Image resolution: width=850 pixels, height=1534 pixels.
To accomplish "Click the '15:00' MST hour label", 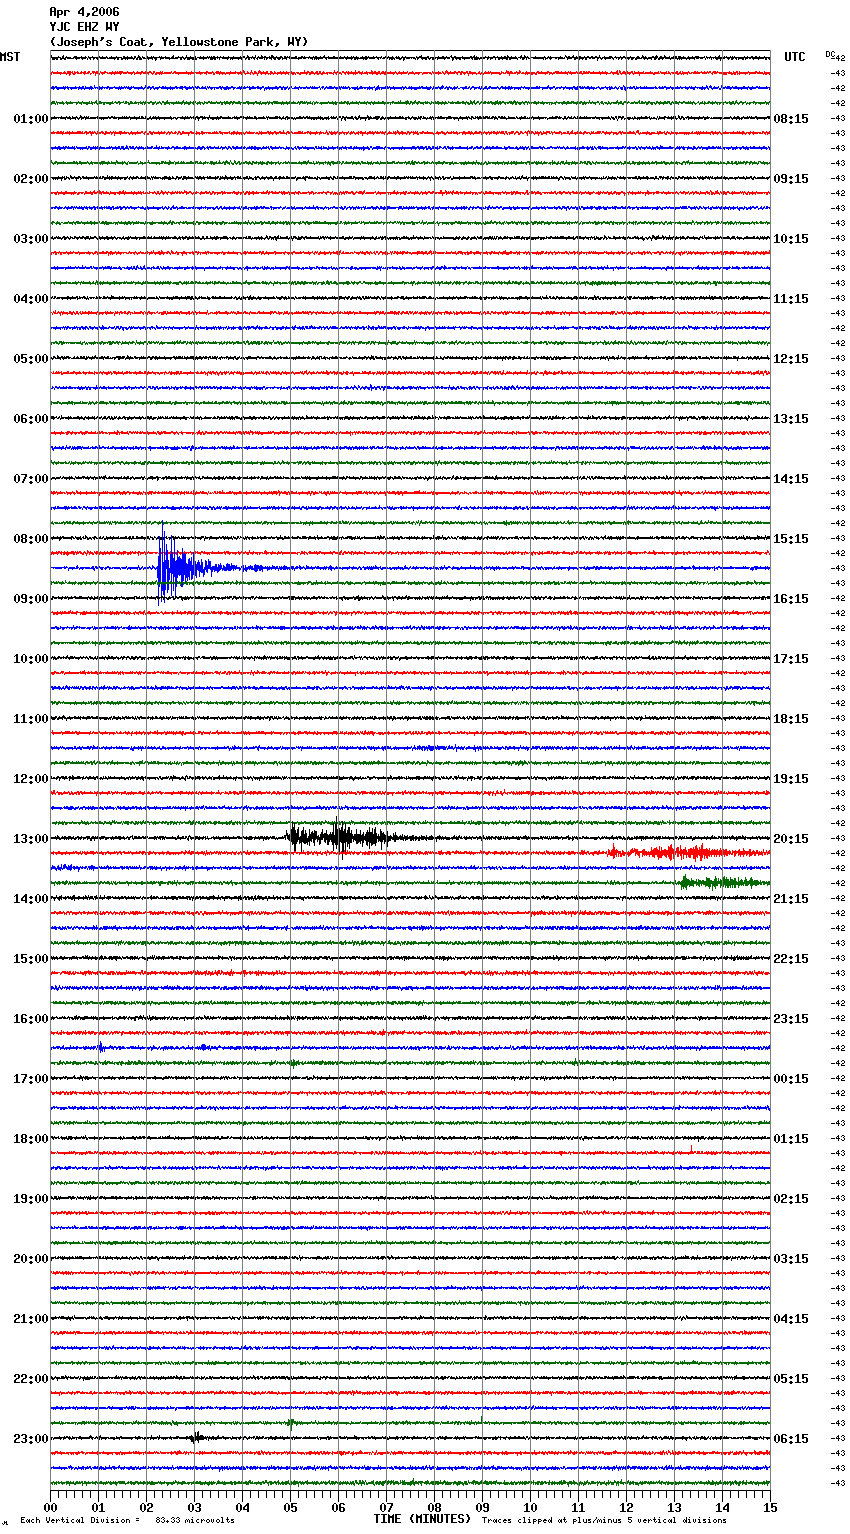I will pyautogui.click(x=31, y=959).
